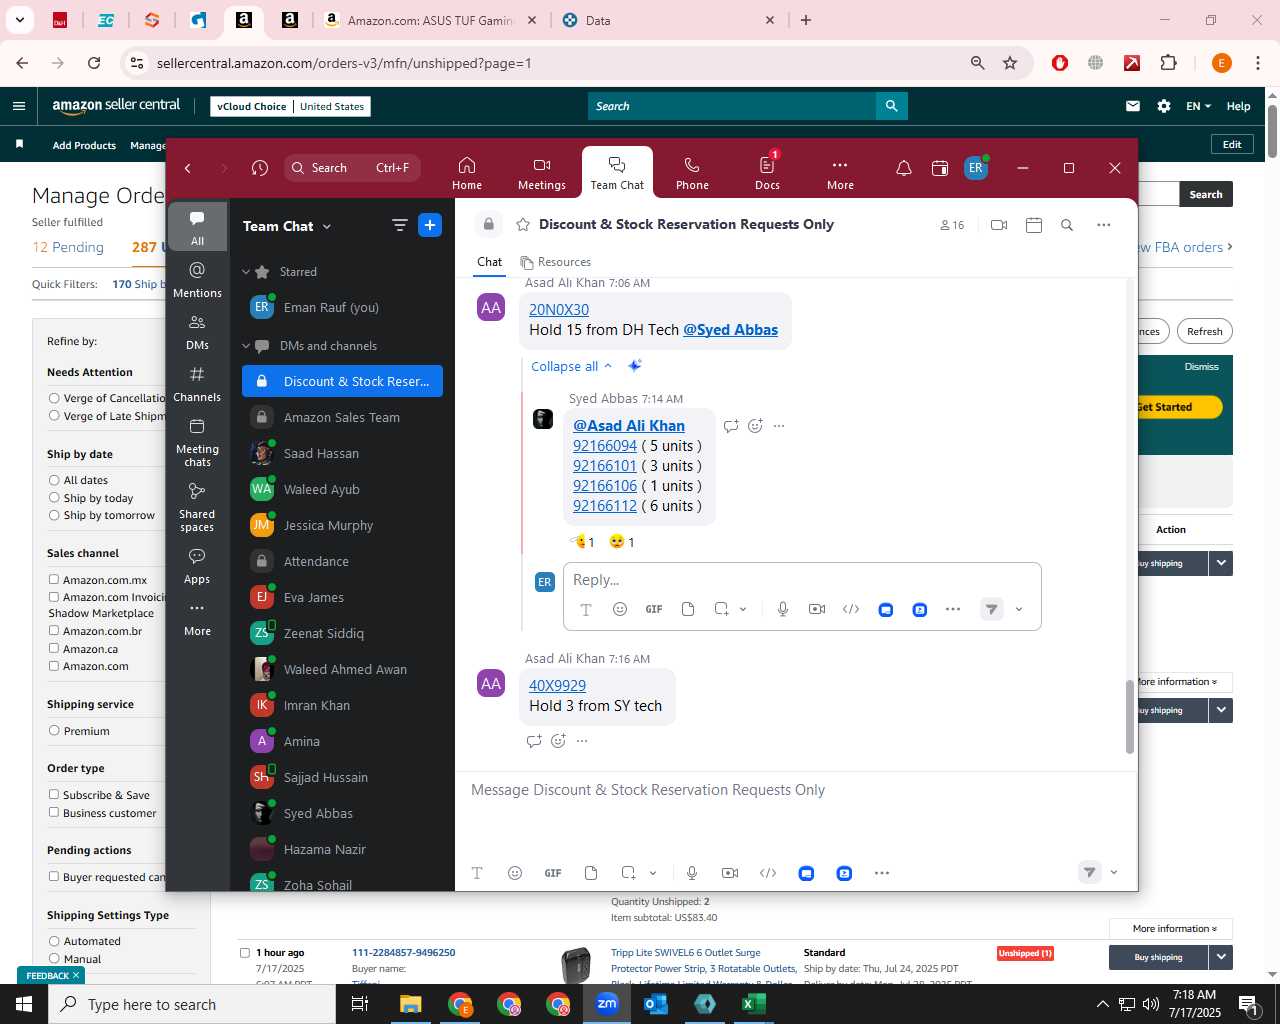Image resolution: width=1280 pixels, height=1024 pixels.
Task: Open send options dropdown in main composer
Action: click(x=1114, y=873)
